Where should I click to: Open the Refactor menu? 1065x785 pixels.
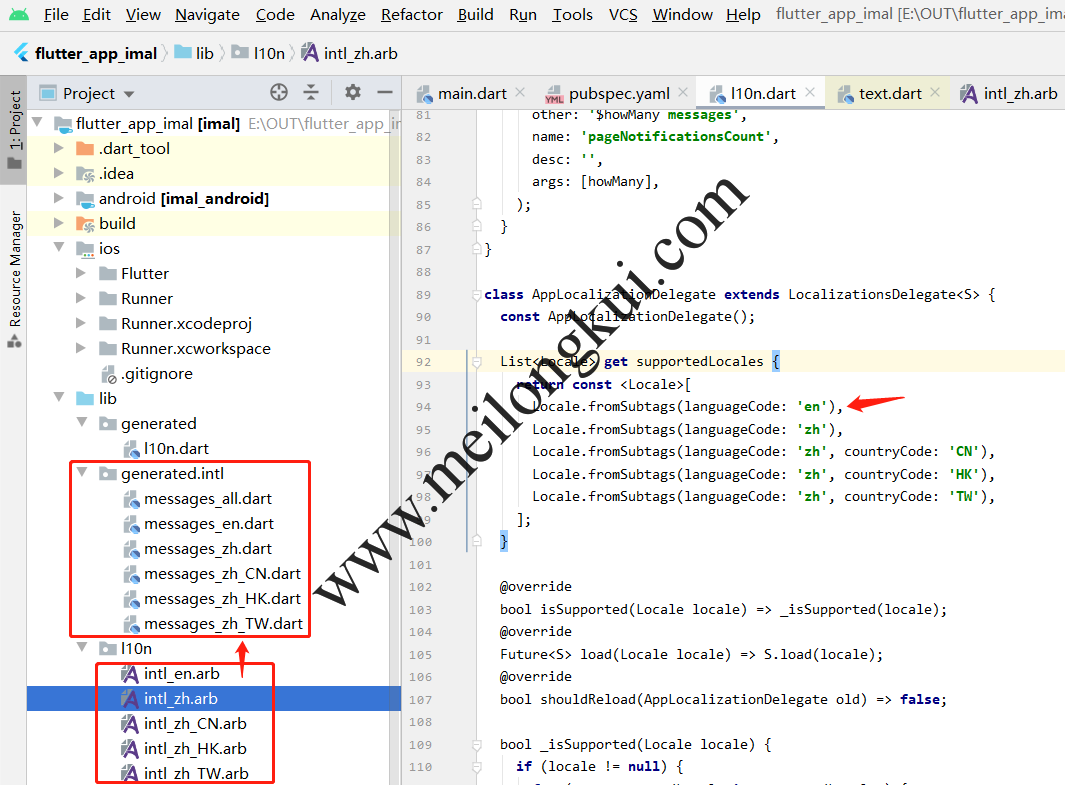click(x=412, y=14)
